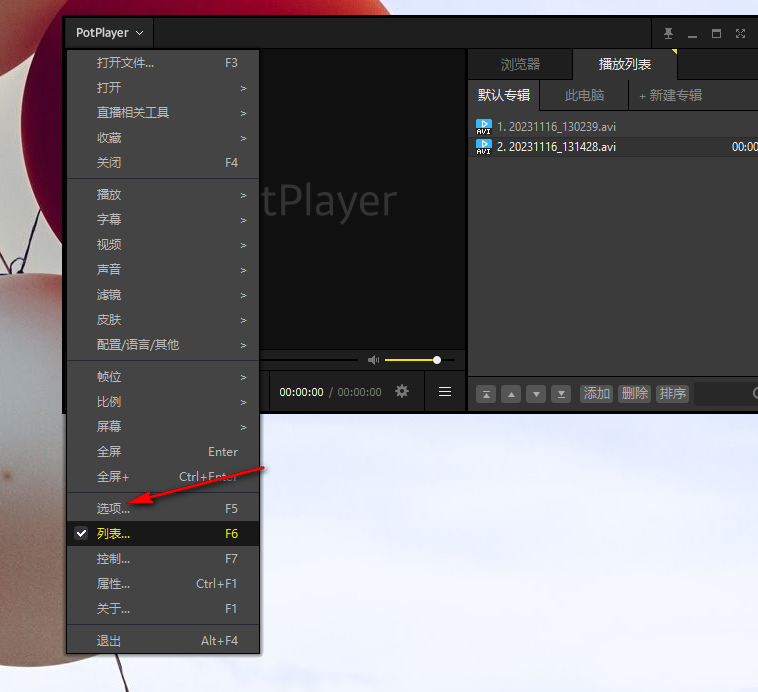The height and width of the screenshot is (692, 758).
Task: Choose 退出 to exit PotPlayer
Action: coord(163,641)
